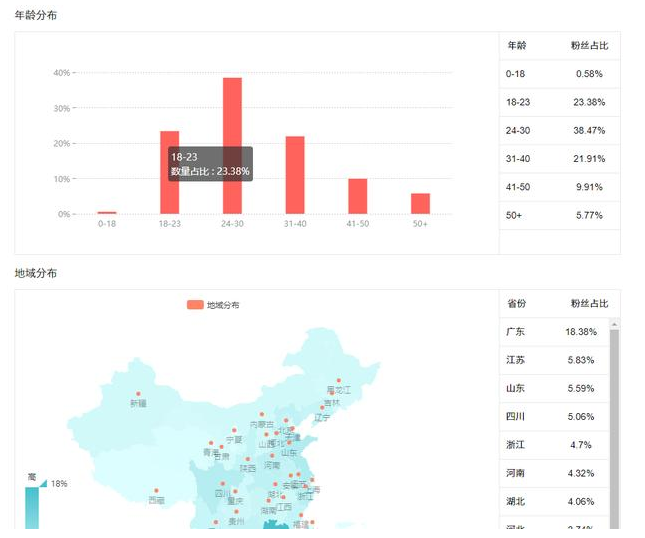645x538 pixels.
Task: Click the 31-40 age bar in chart
Action: (x=295, y=175)
